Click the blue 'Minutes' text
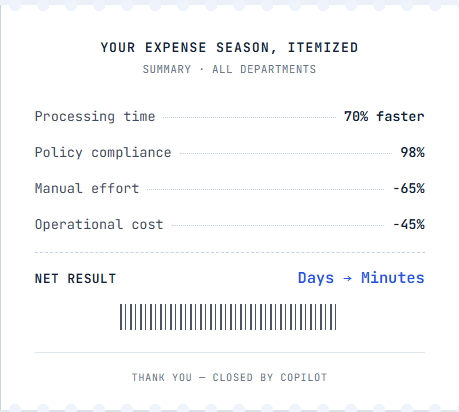Viewport: 459px width, 412px height. pyautogui.click(x=393, y=278)
